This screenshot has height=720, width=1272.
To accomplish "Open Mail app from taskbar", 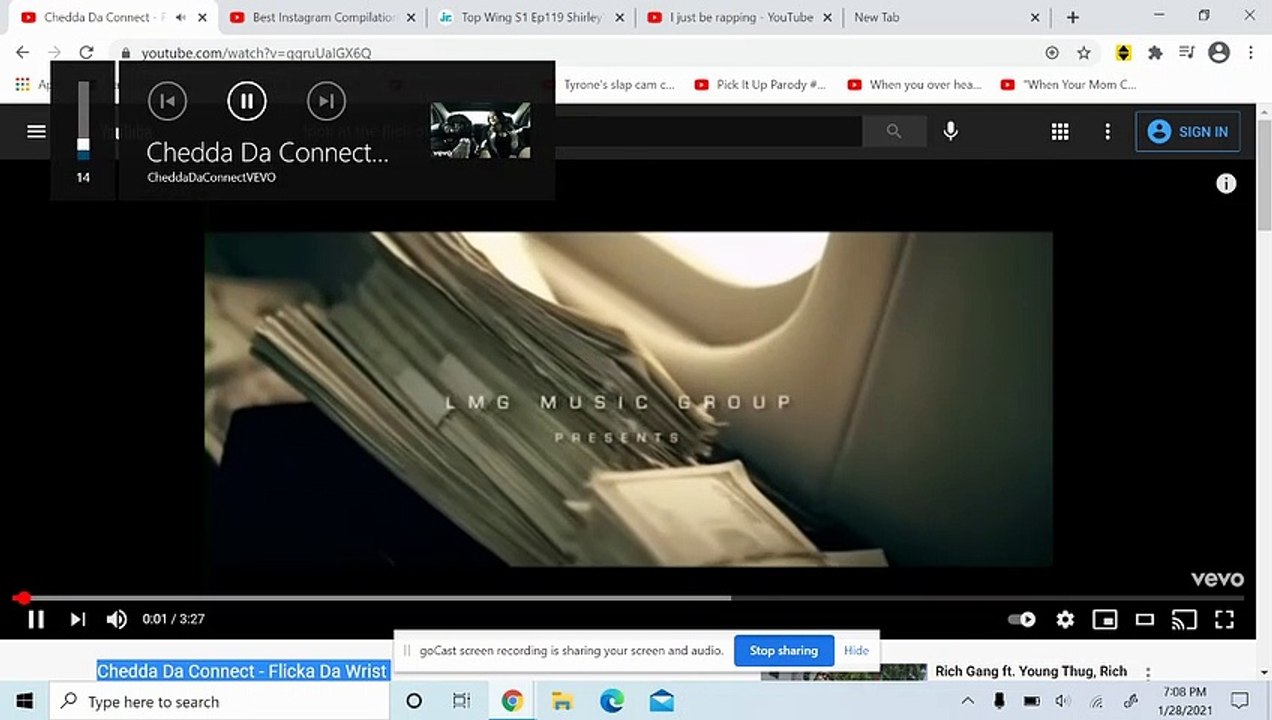I will tap(661, 702).
